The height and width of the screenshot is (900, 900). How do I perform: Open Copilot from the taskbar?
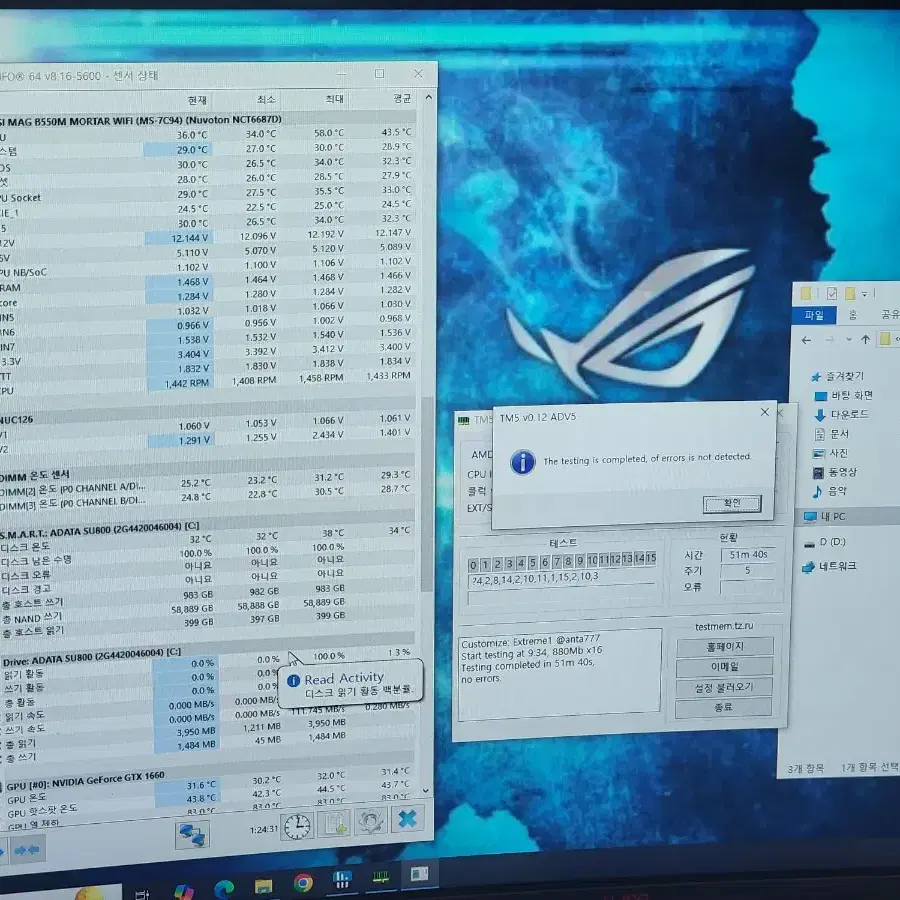[x=184, y=891]
